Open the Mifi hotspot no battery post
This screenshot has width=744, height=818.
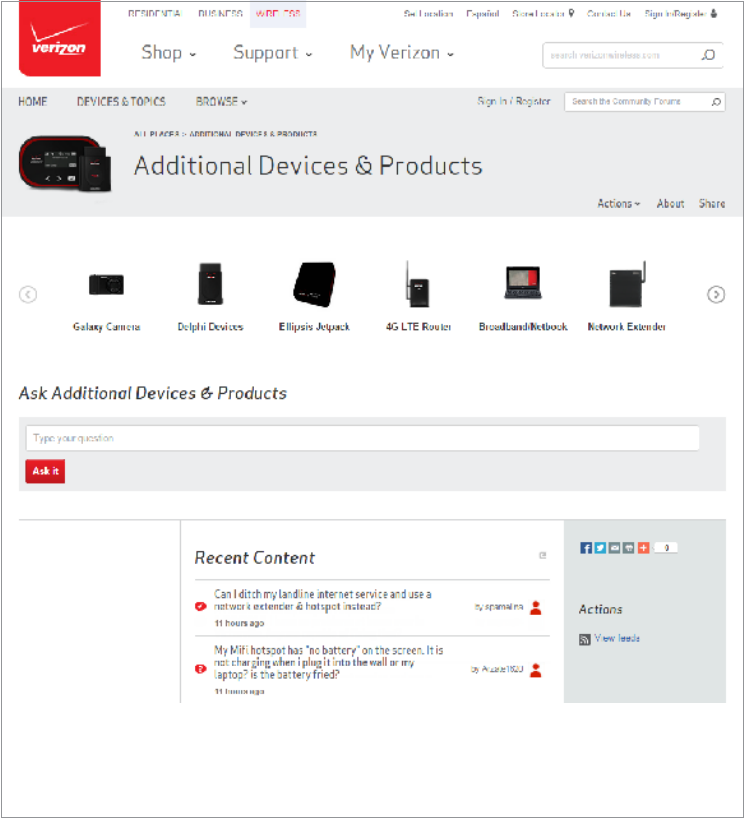pos(328,663)
